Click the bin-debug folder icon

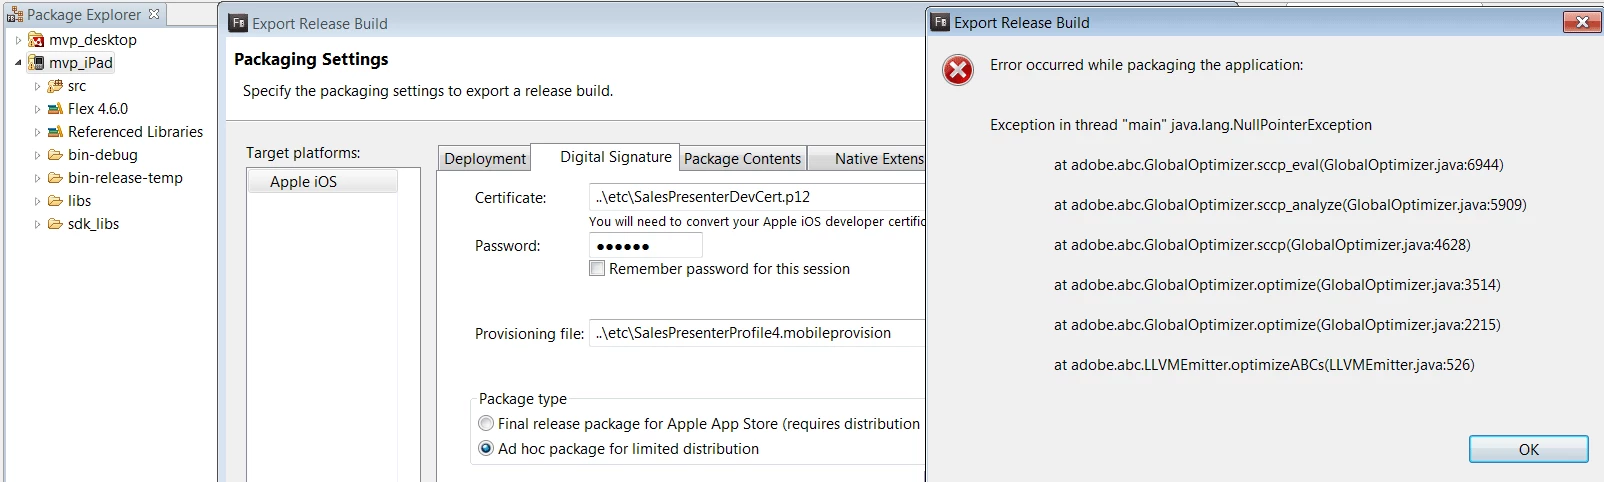pos(55,155)
